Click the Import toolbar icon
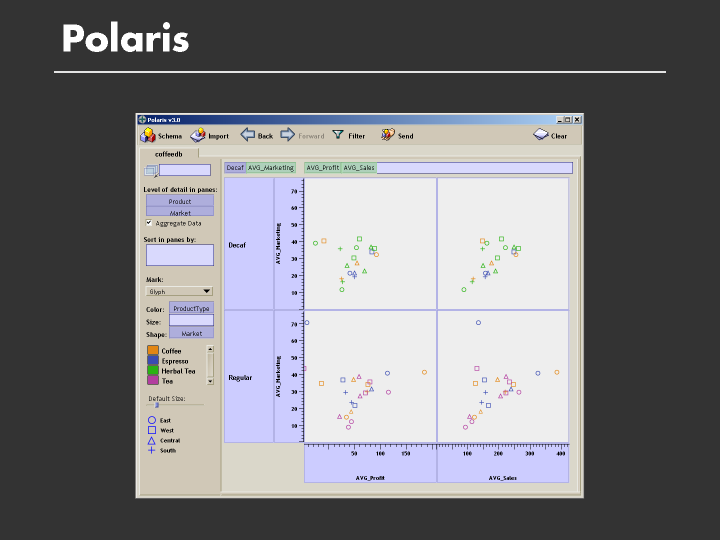The height and width of the screenshot is (540, 720). coord(198,135)
